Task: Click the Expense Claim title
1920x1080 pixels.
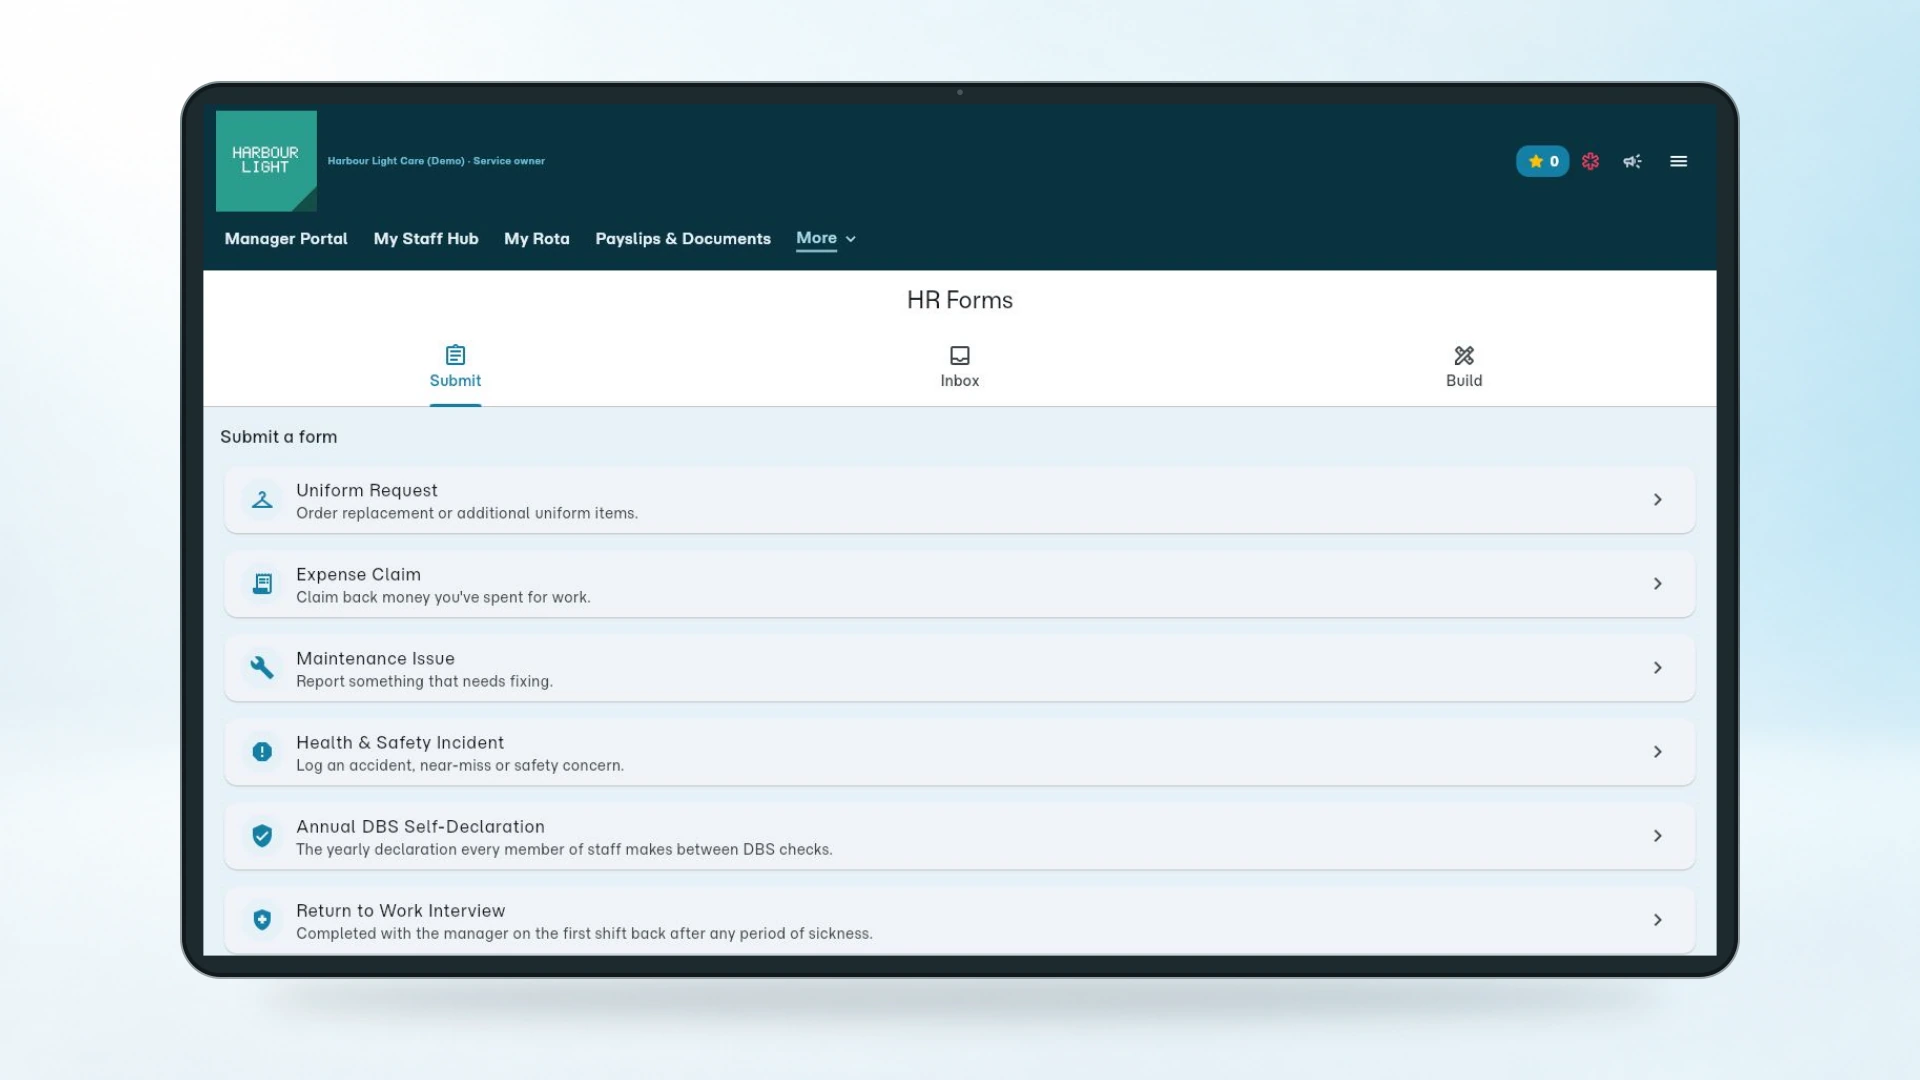Action: (358, 574)
